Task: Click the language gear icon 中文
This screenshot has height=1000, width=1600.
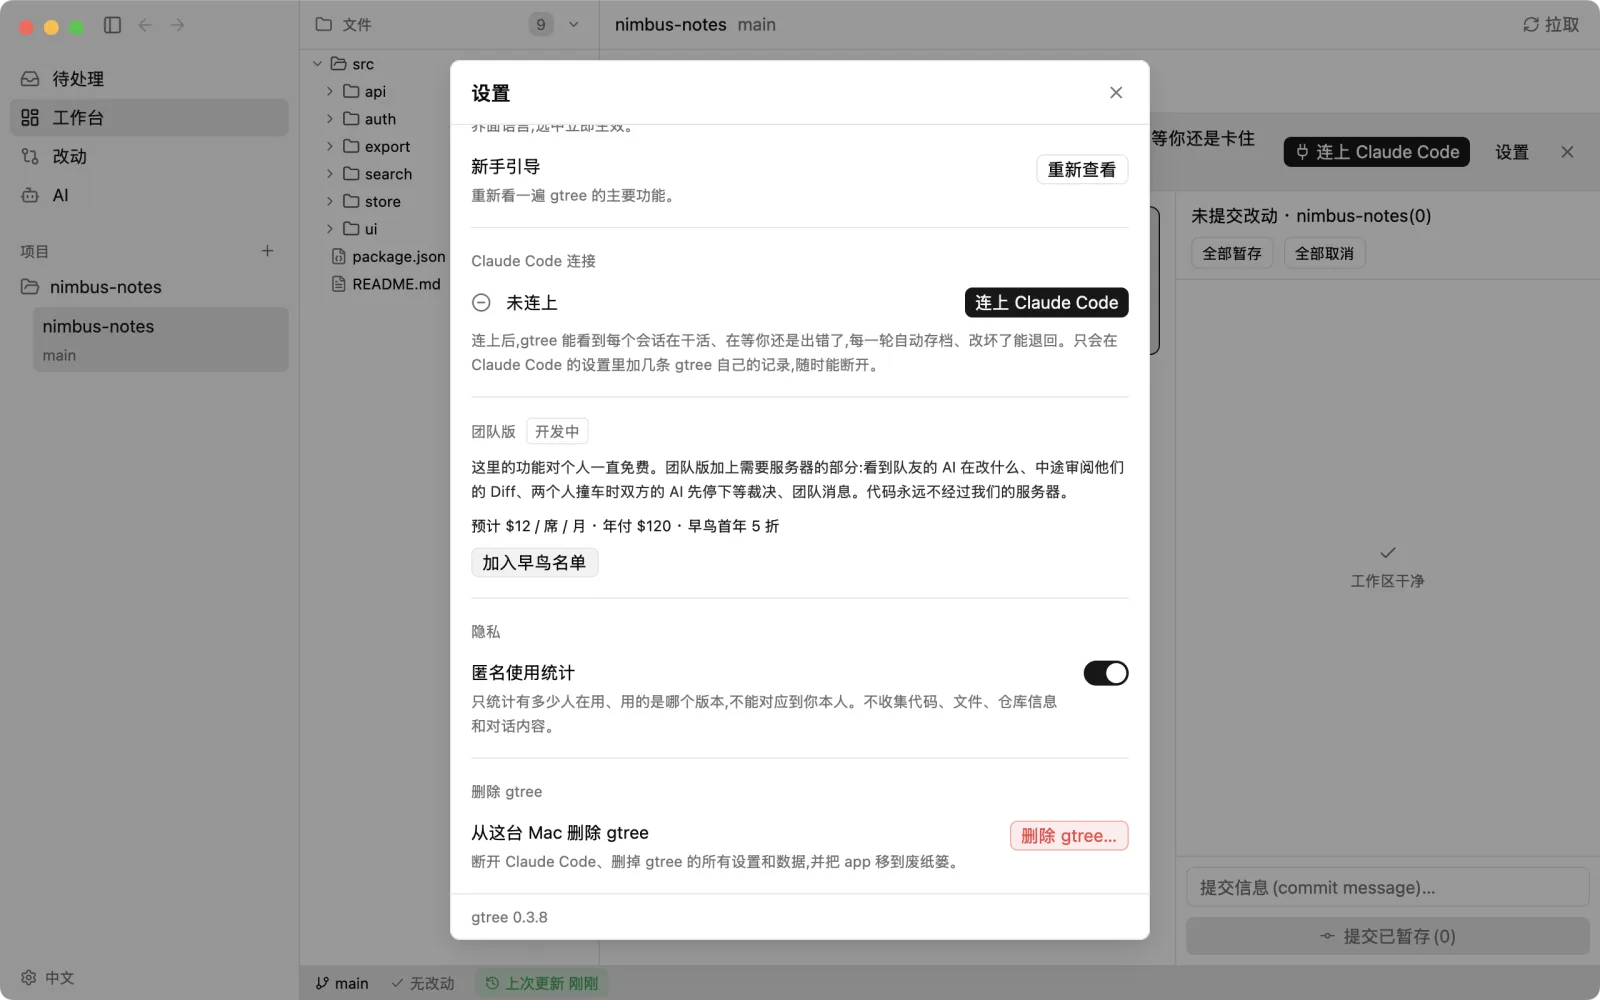Action: click(29, 977)
